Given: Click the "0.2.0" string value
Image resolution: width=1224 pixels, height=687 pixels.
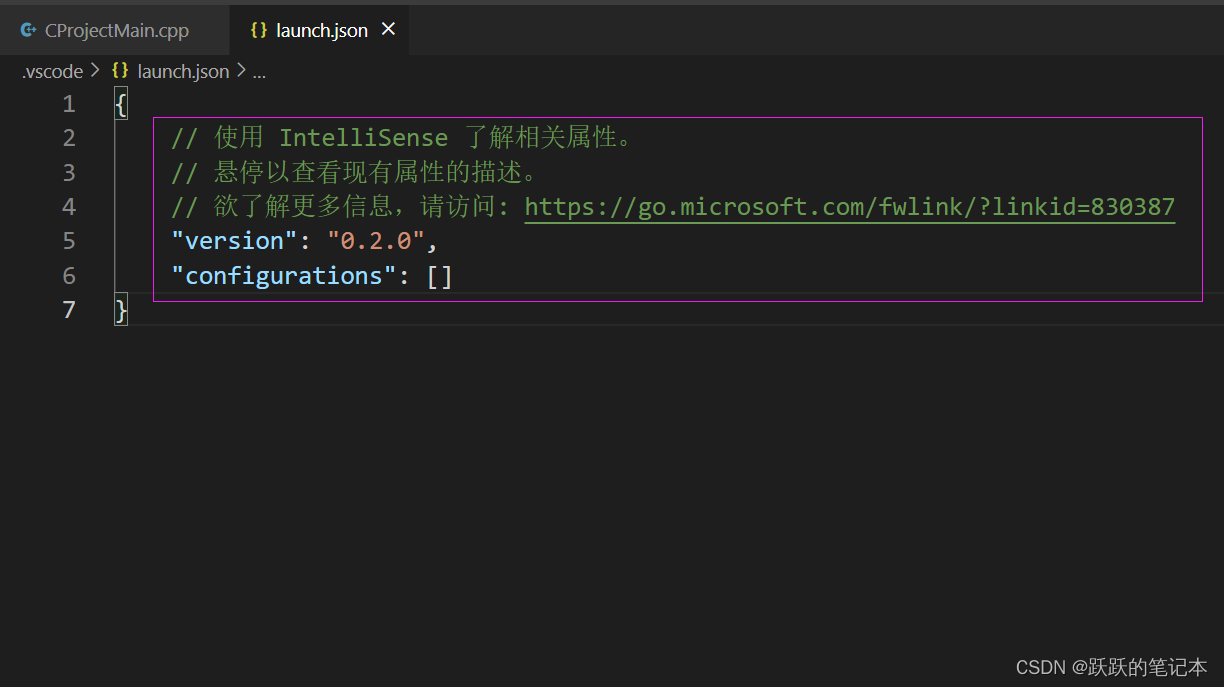Looking at the screenshot, I should click(376, 241).
